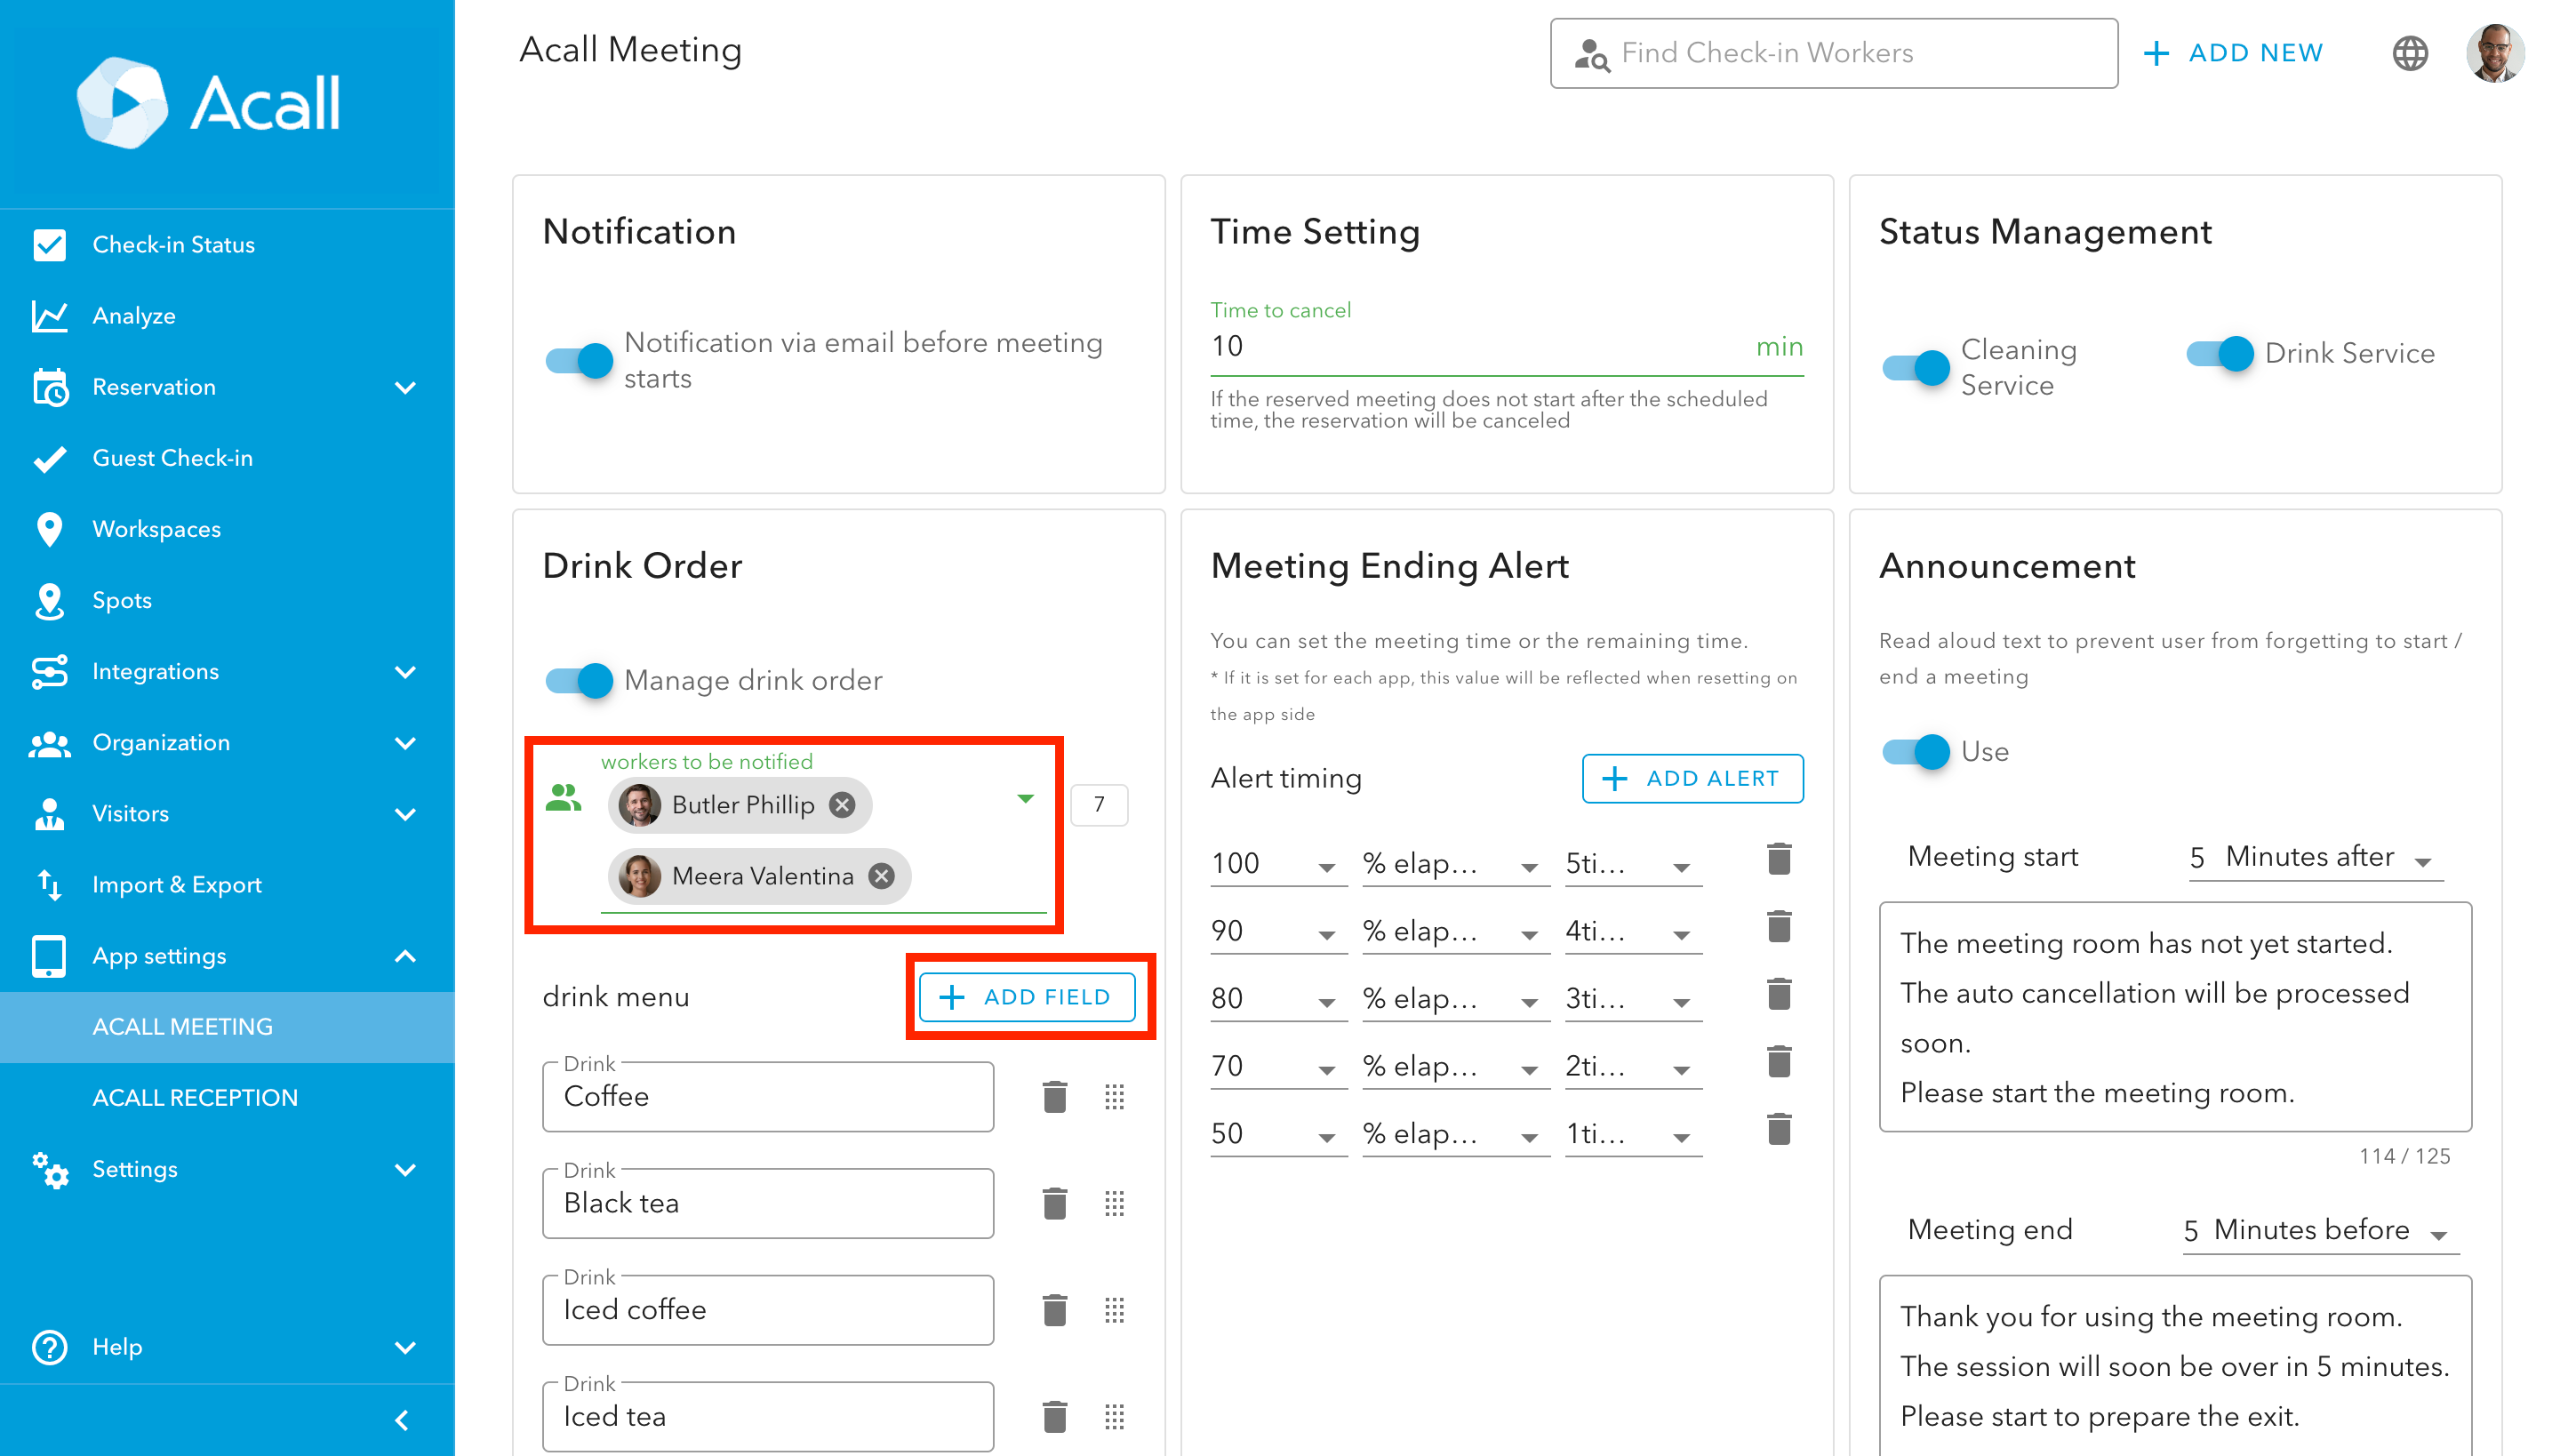Remove Butler Phillip from notified workers
This screenshot has width=2560, height=1456.
(x=843, y=805)
